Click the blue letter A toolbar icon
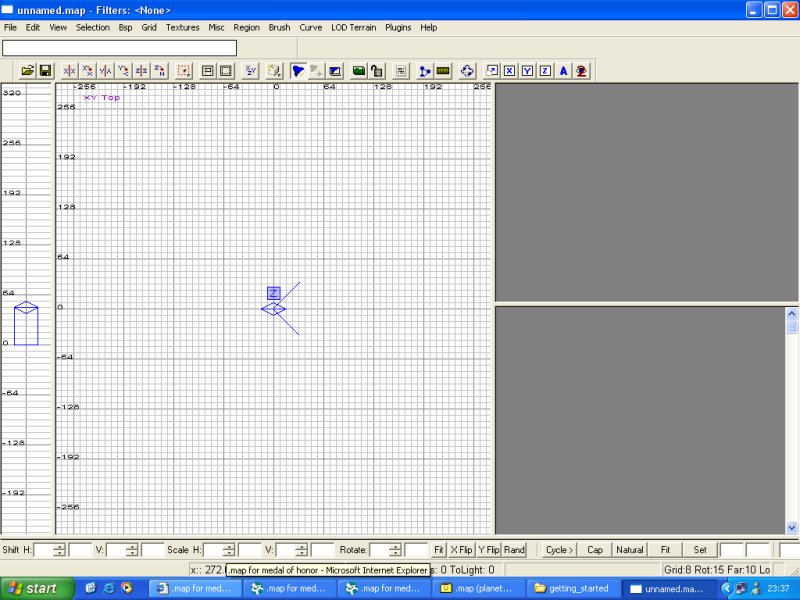Viewport: 800px width, 600px height. tap(563, 71)
